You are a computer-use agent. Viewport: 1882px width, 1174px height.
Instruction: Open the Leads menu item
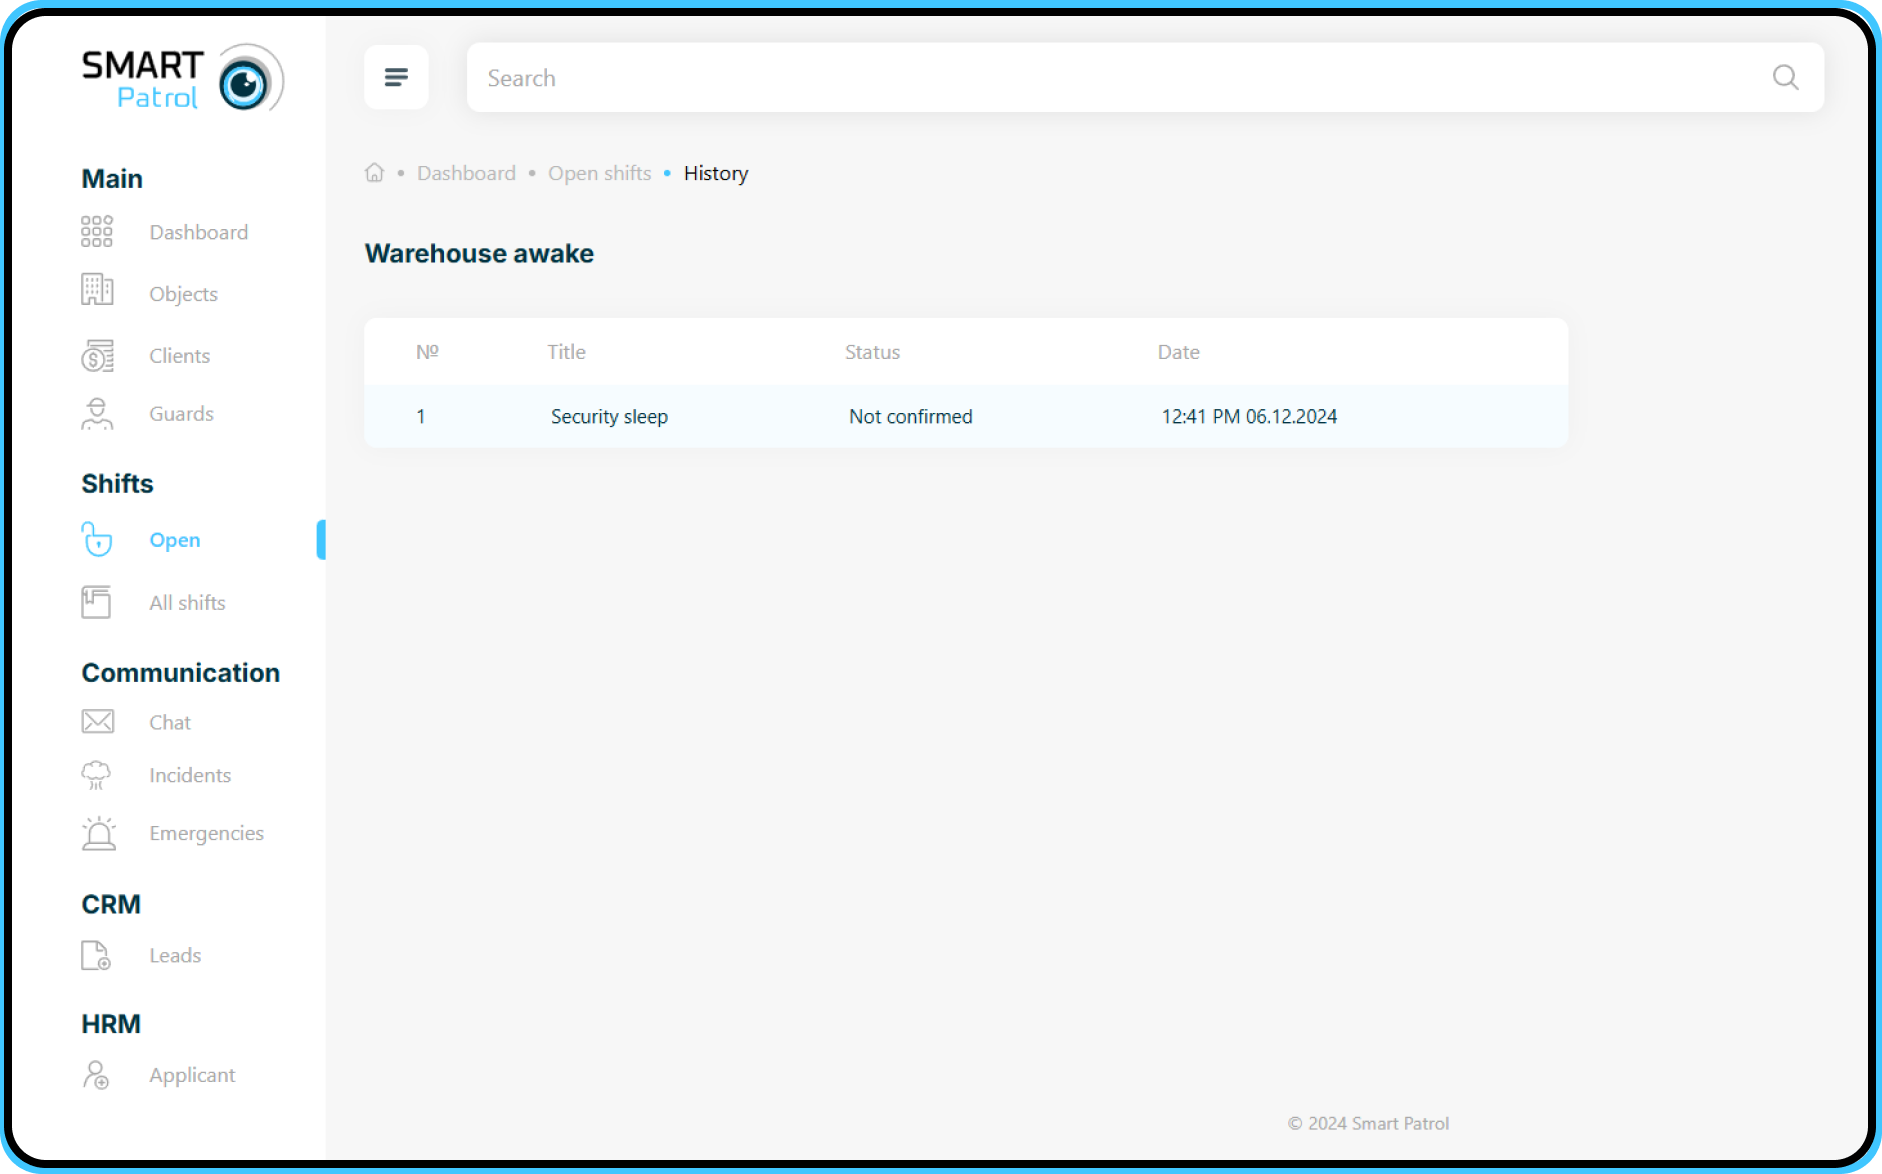[x=175, y=955]
